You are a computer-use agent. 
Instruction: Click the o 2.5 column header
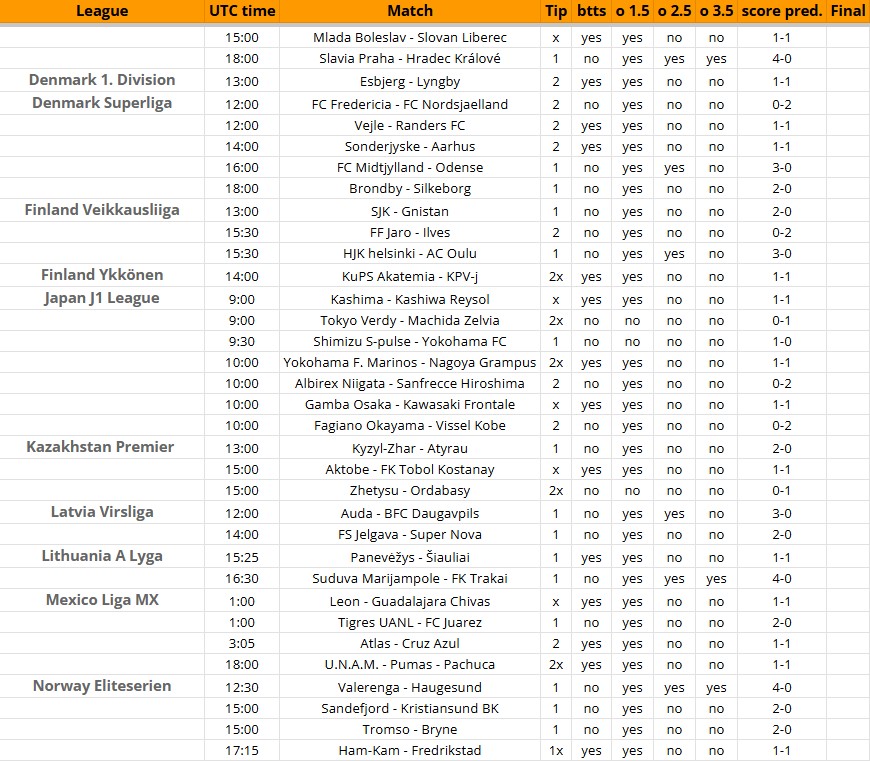pyautogui.click(x=675, y=11)
